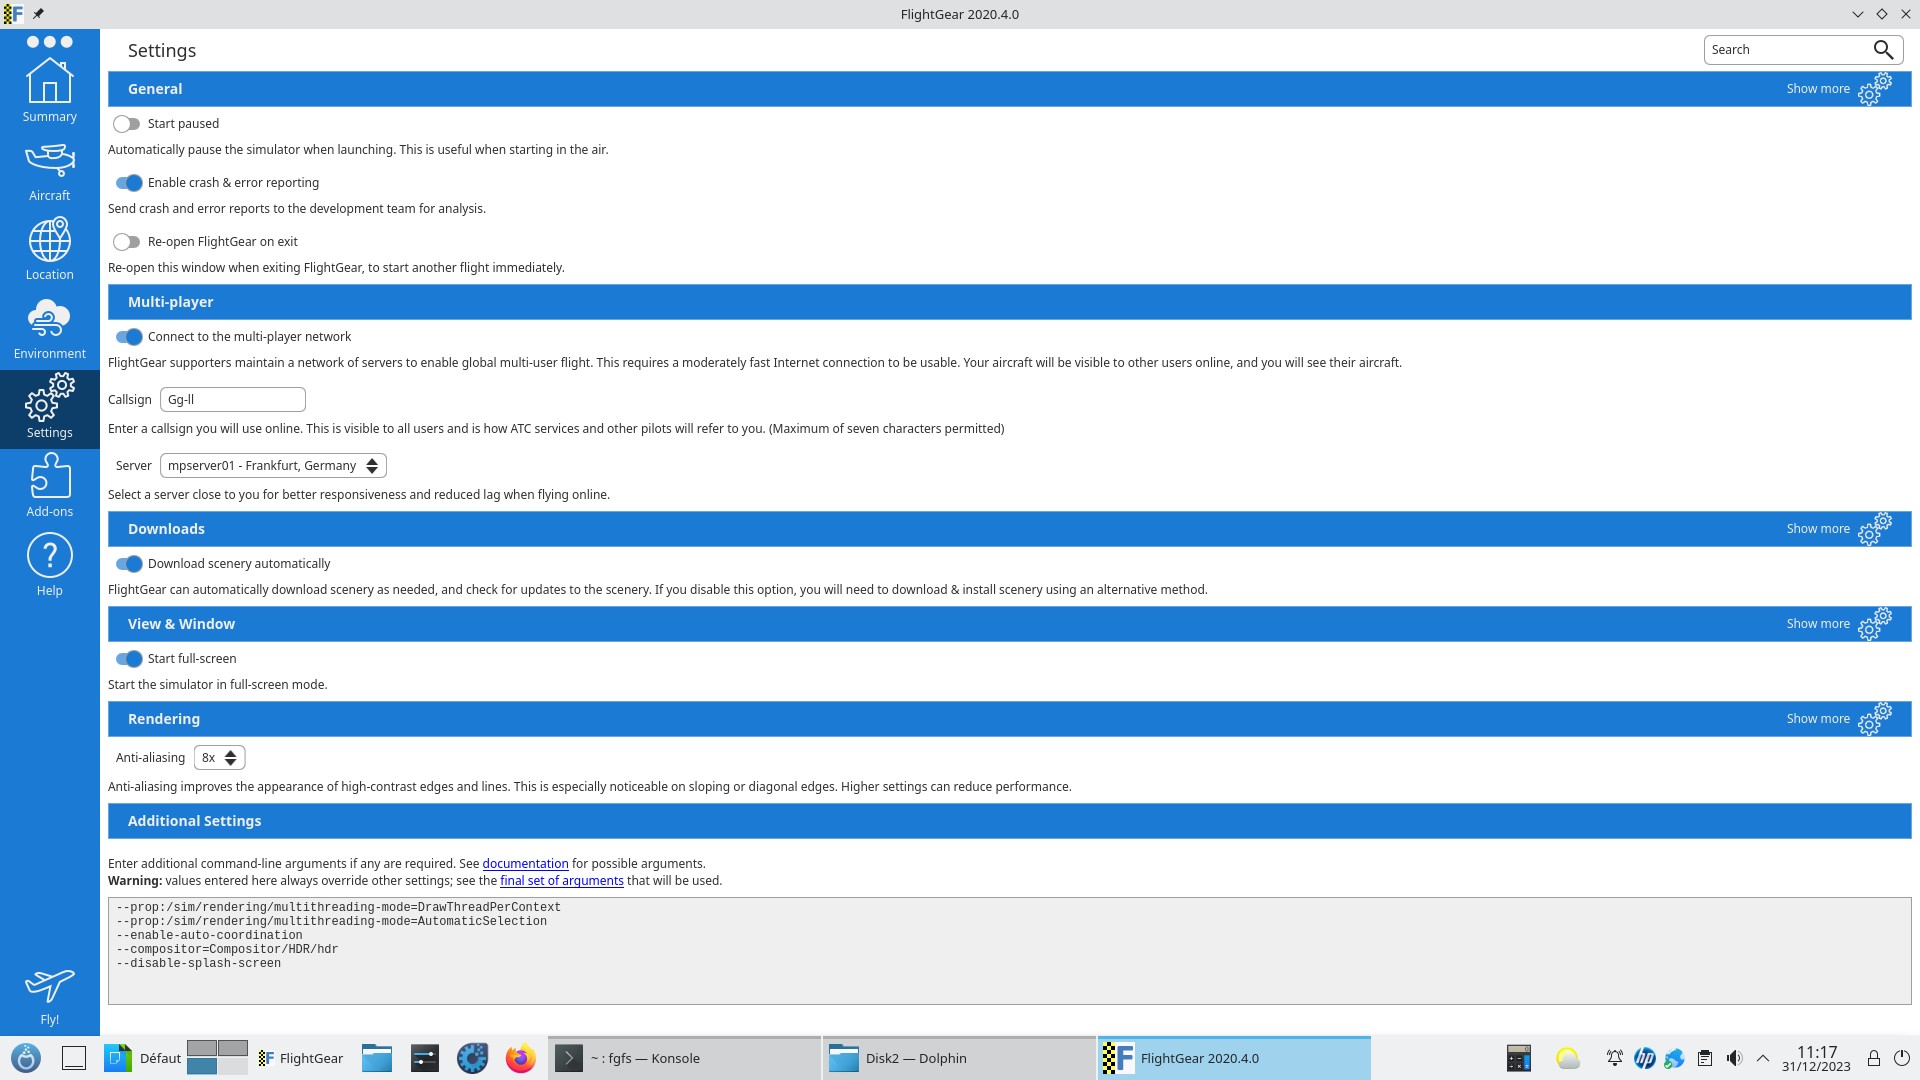Open the volume control tray icon
This screenshot has width=1920, height=1080.
pos(1734,1058)
